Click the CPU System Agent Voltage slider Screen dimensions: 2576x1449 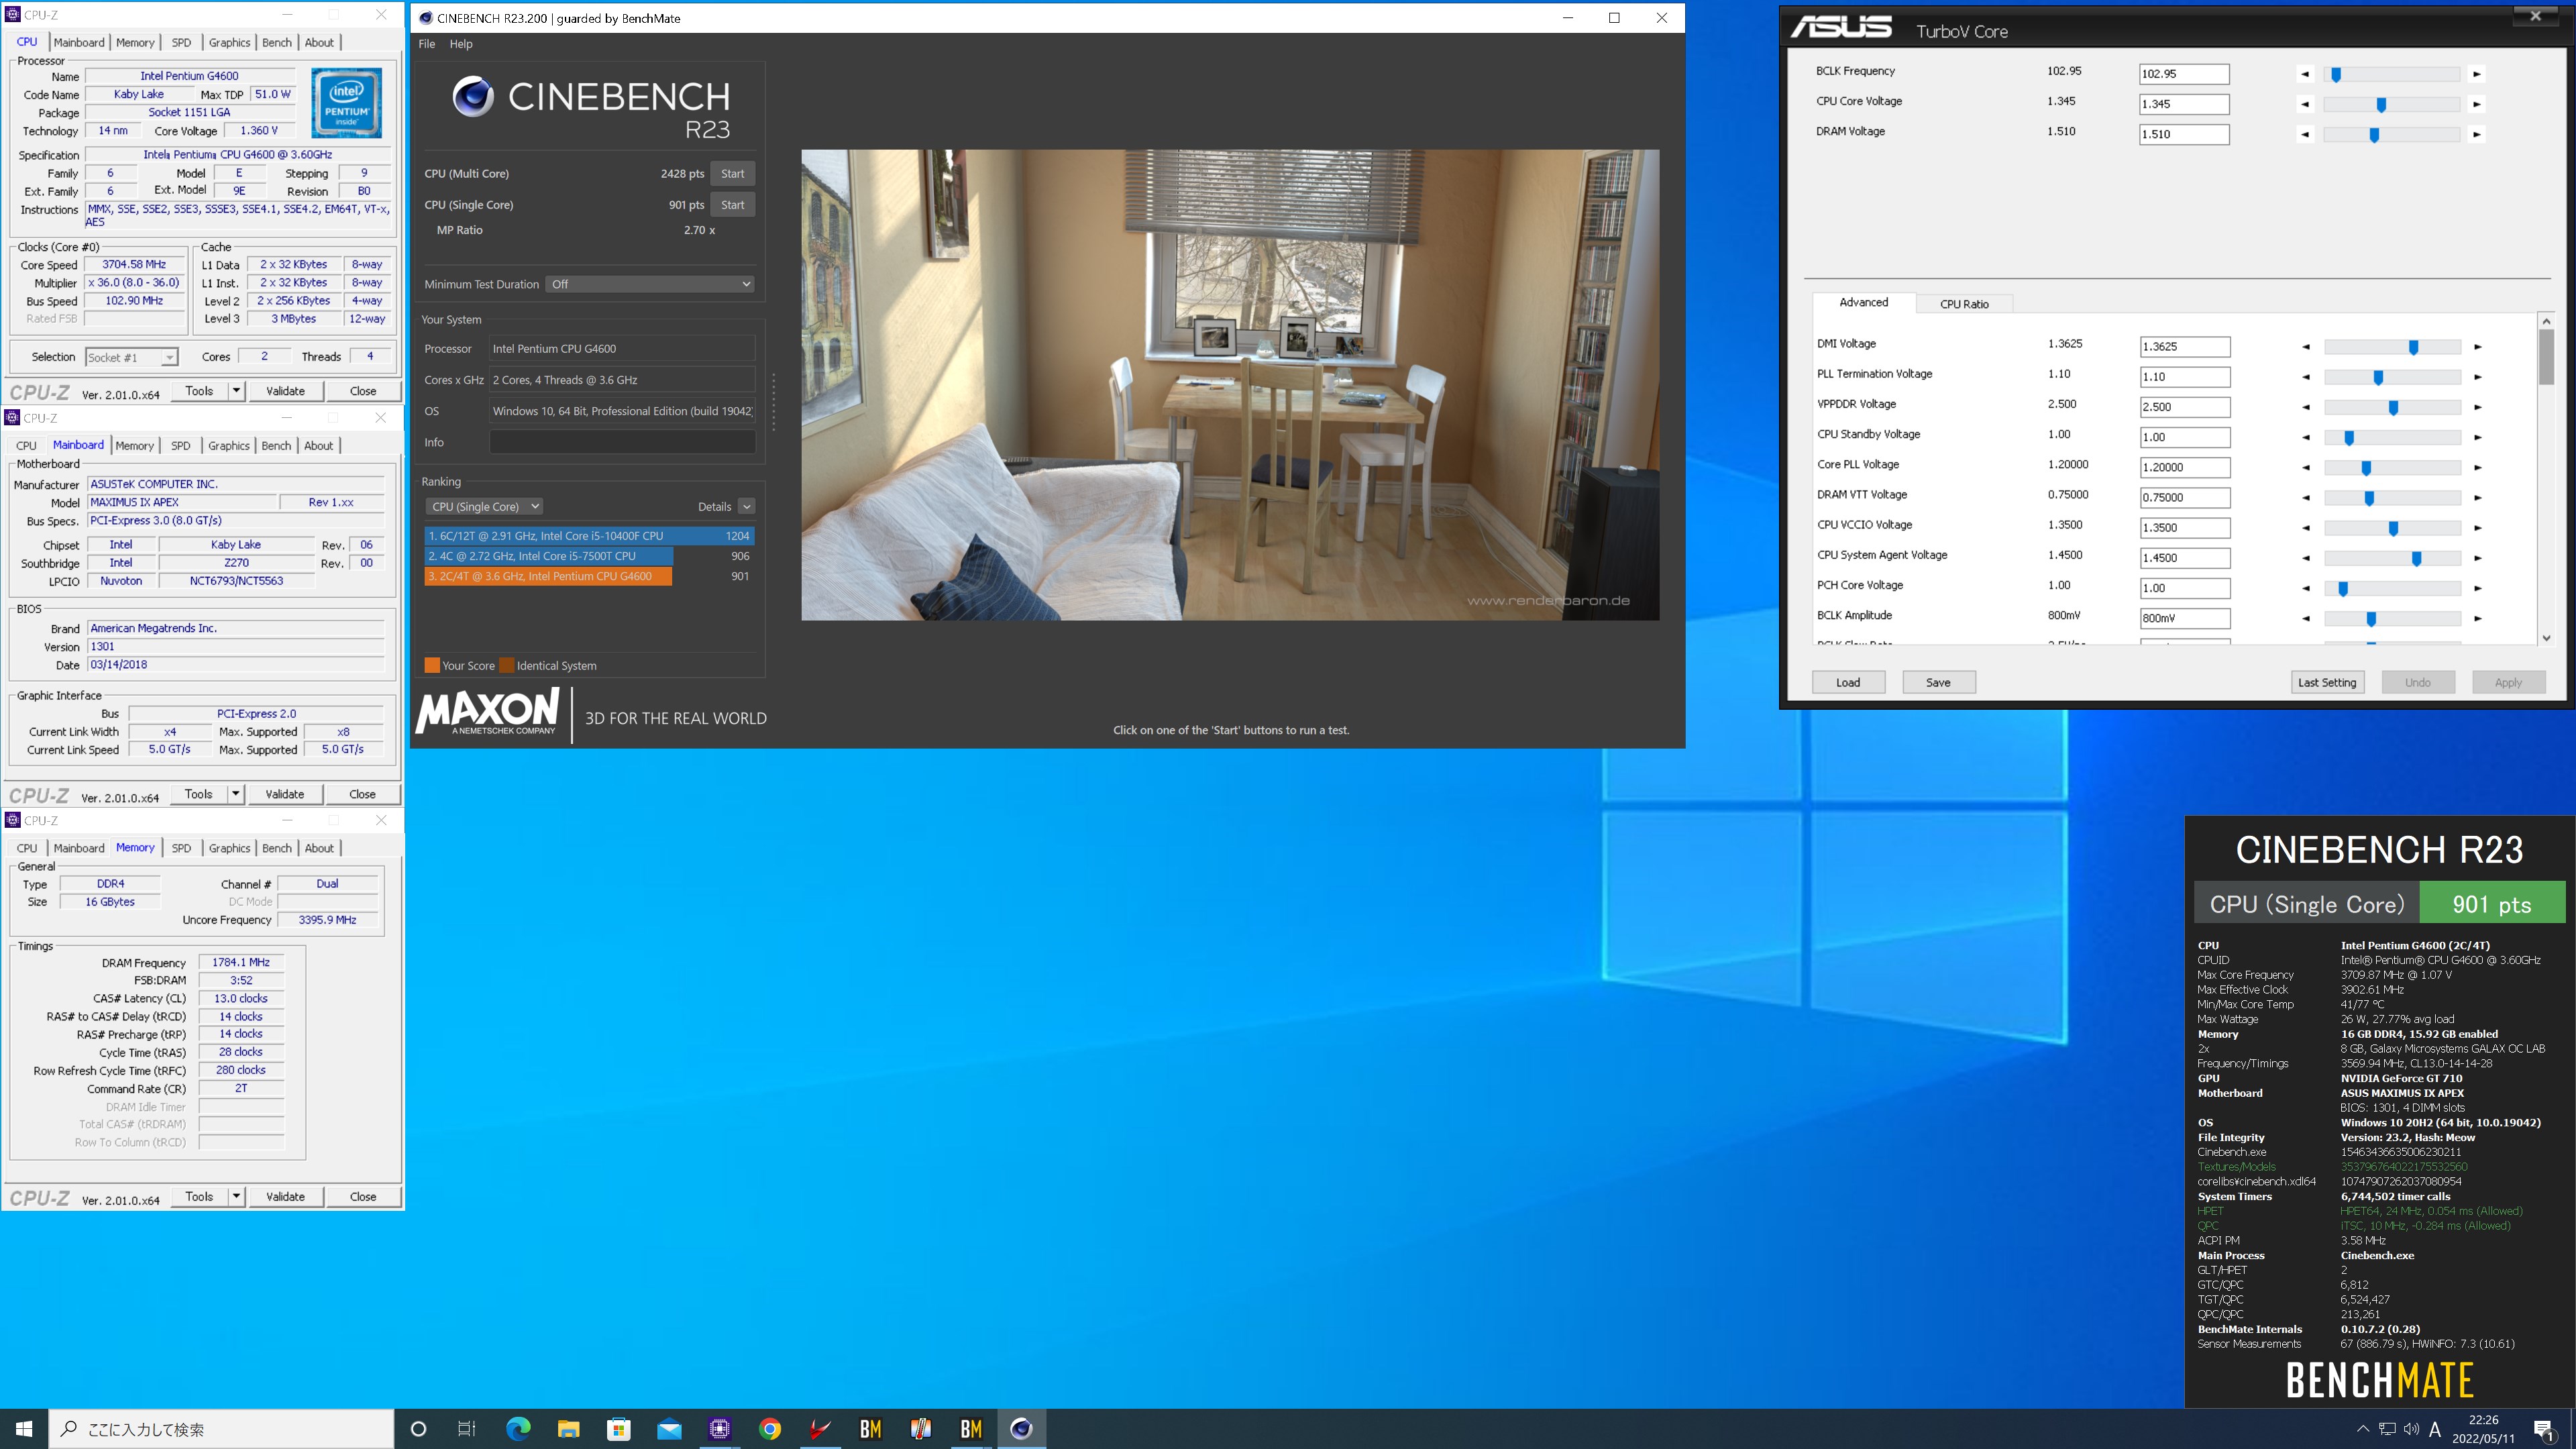tap(2392, 558)
